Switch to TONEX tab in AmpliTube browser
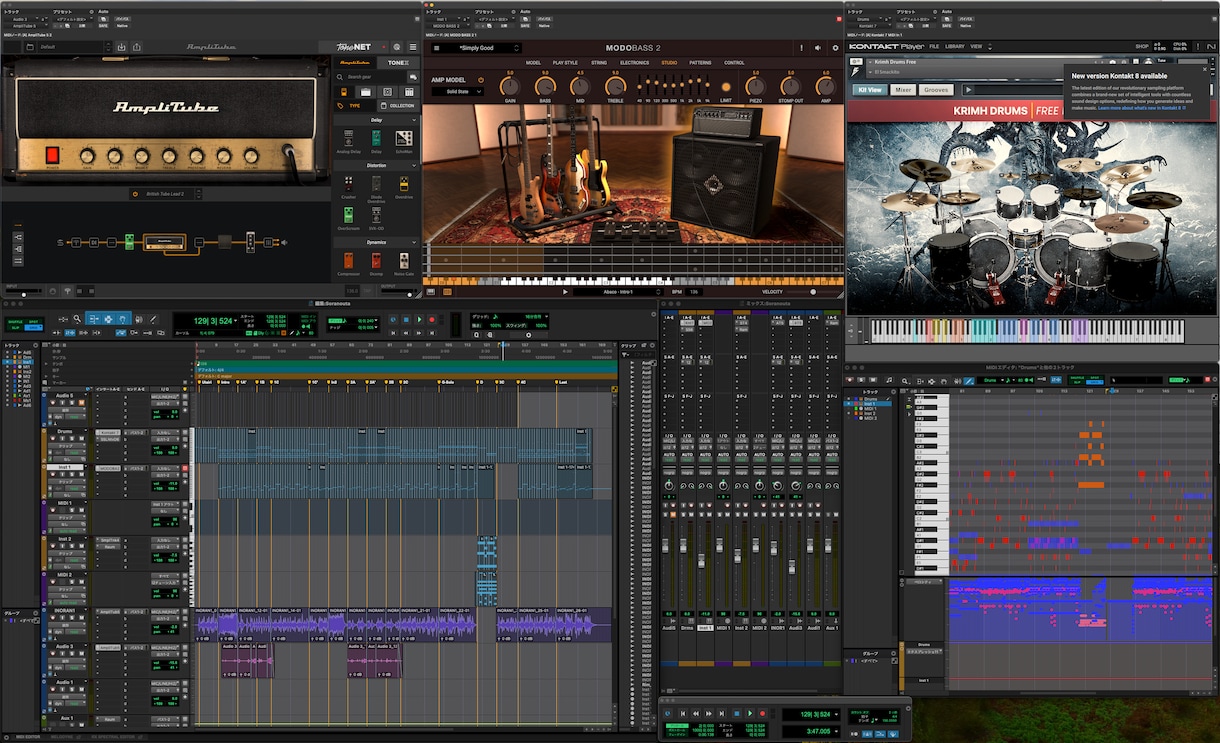1220x743 pixels. (x=397, y=63)
